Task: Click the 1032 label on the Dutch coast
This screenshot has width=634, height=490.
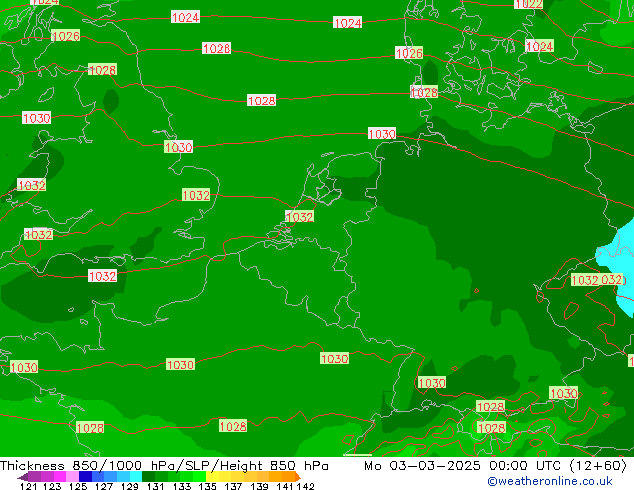Action: click(x=299, y=217)
